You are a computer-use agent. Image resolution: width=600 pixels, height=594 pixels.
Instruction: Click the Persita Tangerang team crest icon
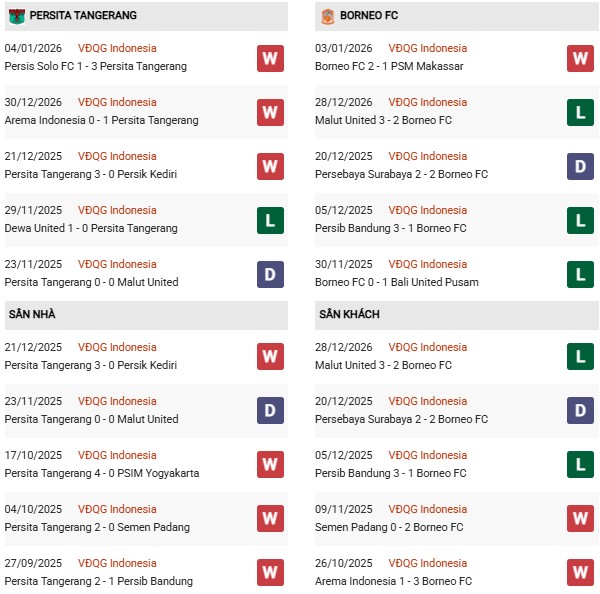click(x=16, y=16)
